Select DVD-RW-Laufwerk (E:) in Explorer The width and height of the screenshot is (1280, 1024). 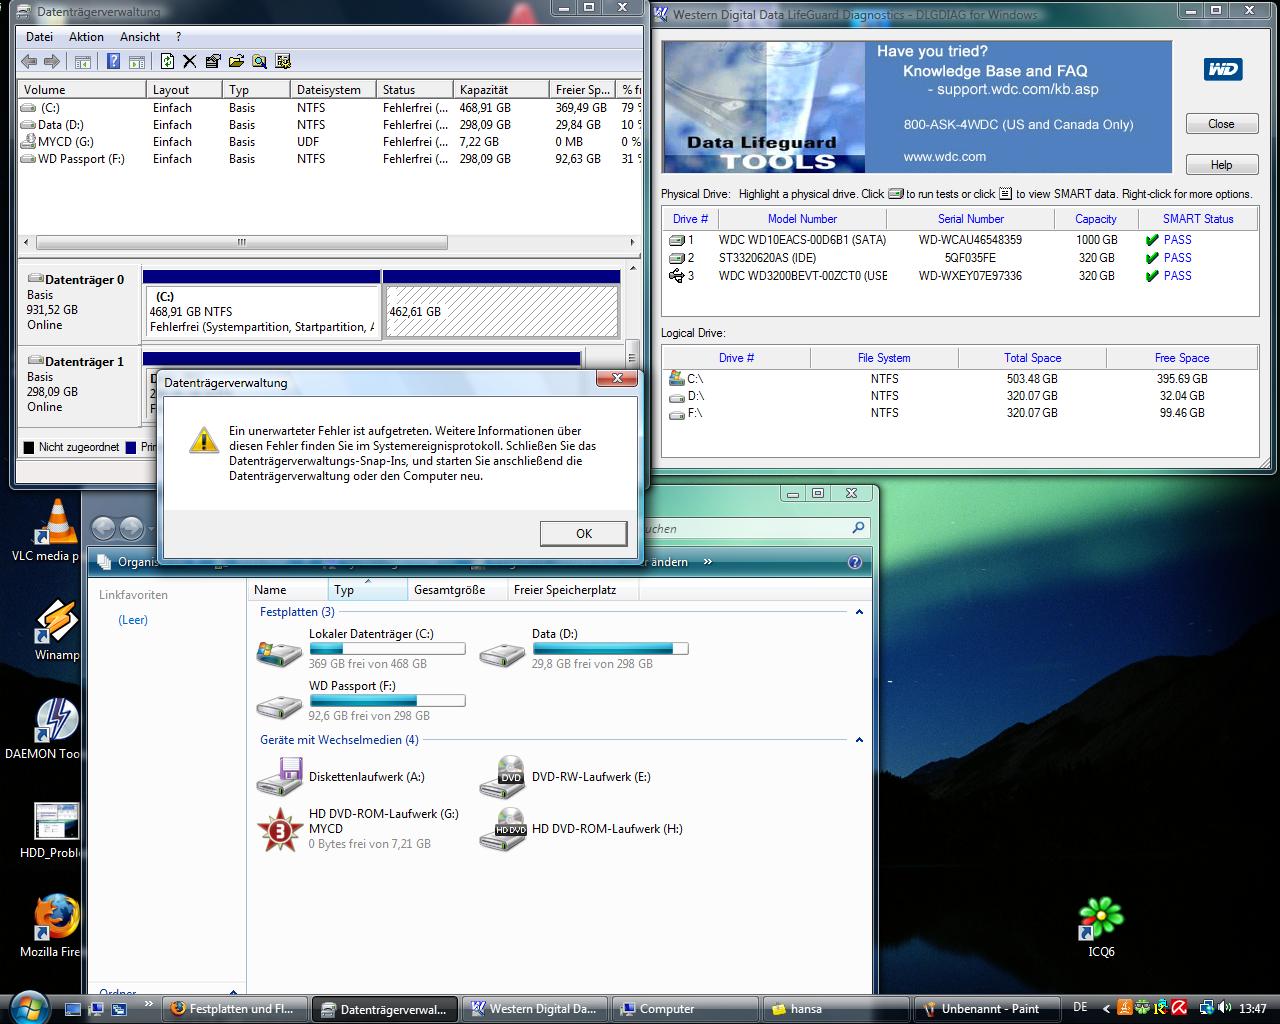click(x=565, y=777)
